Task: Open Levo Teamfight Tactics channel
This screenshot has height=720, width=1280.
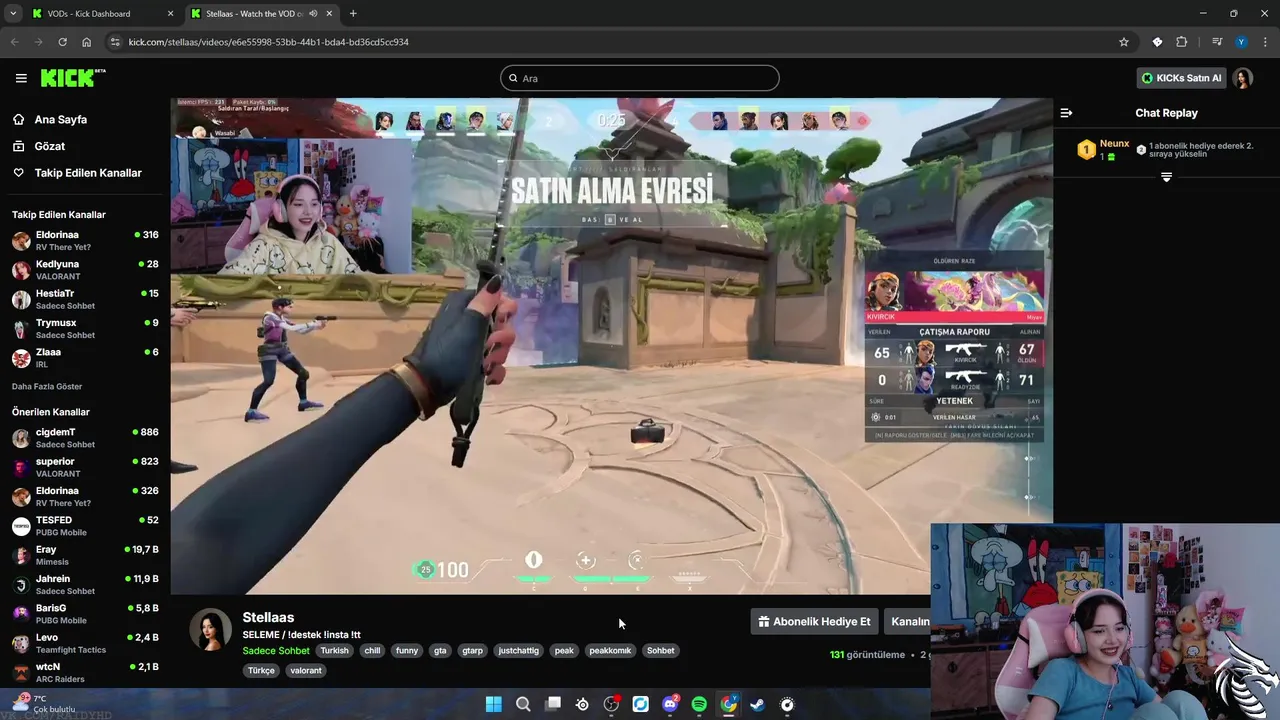Action: pos(85,643)
